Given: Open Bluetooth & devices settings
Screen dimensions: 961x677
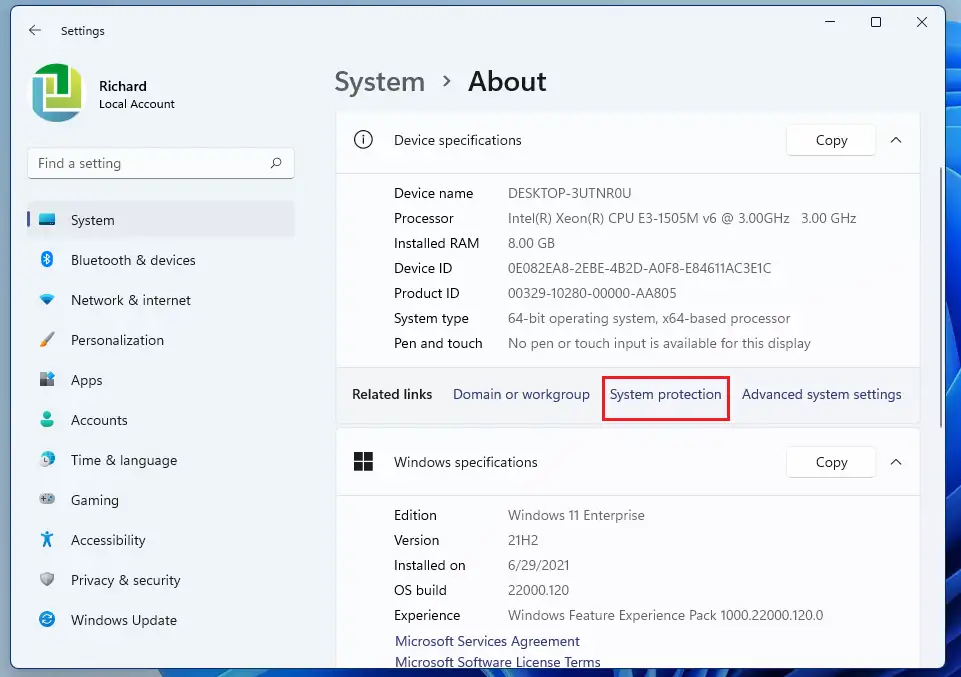Looking at the screenshot, I should 161,260.
